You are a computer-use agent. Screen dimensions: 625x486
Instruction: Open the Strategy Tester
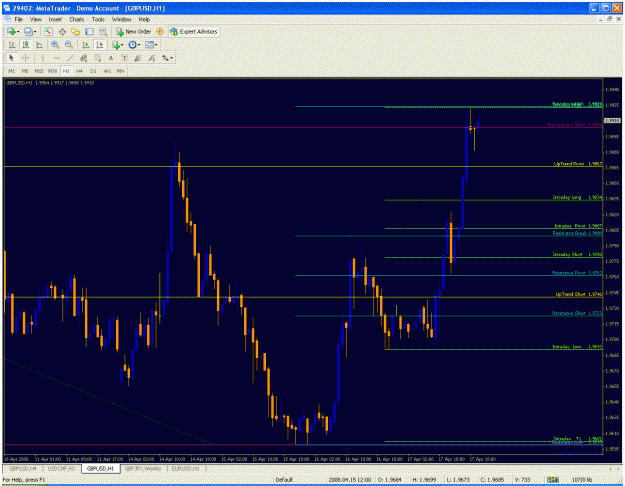(x=103, y=31)
